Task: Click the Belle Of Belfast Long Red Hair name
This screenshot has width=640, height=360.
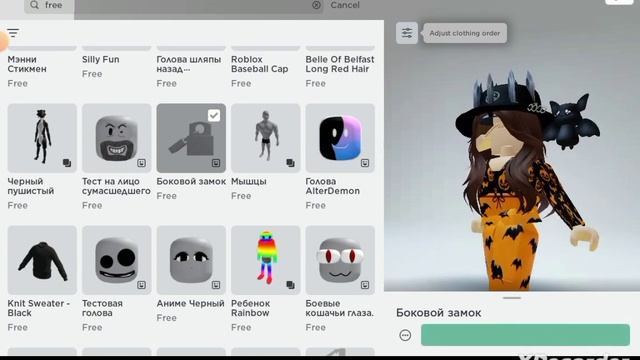Action: click(340, 64)
